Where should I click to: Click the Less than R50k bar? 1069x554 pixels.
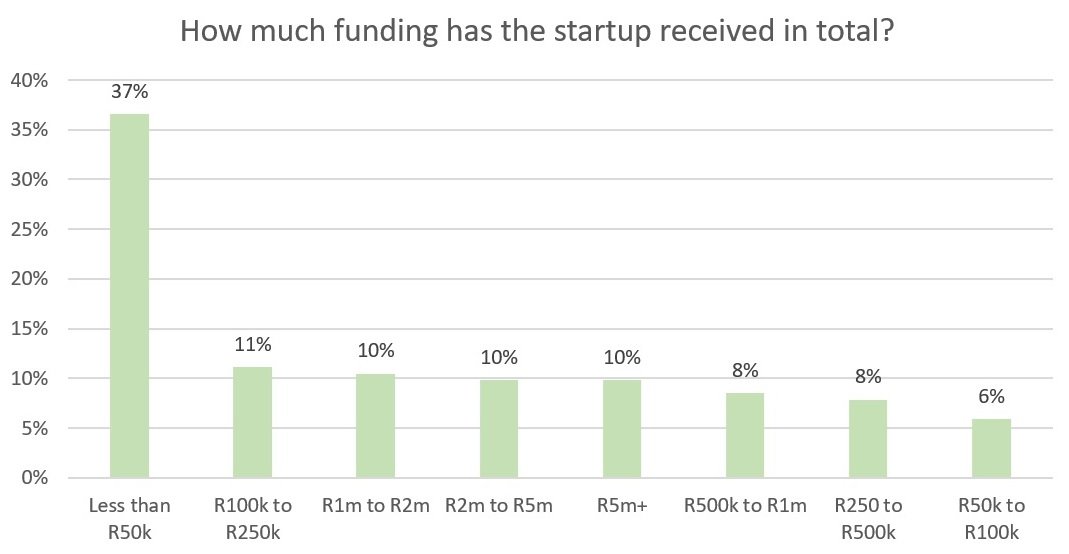pos(130,296)
